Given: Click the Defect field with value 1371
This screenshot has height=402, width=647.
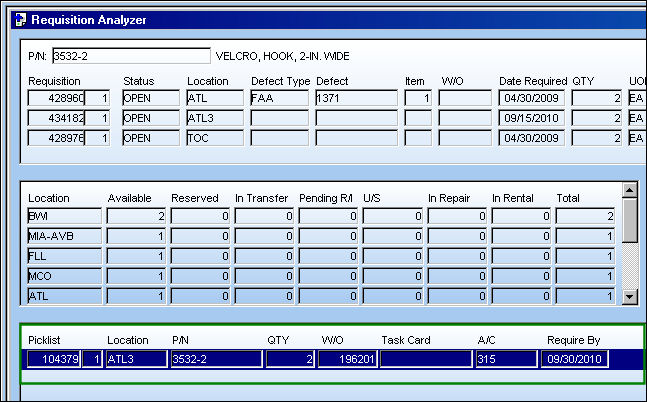Looking at the screenshot, I should 357,98.
